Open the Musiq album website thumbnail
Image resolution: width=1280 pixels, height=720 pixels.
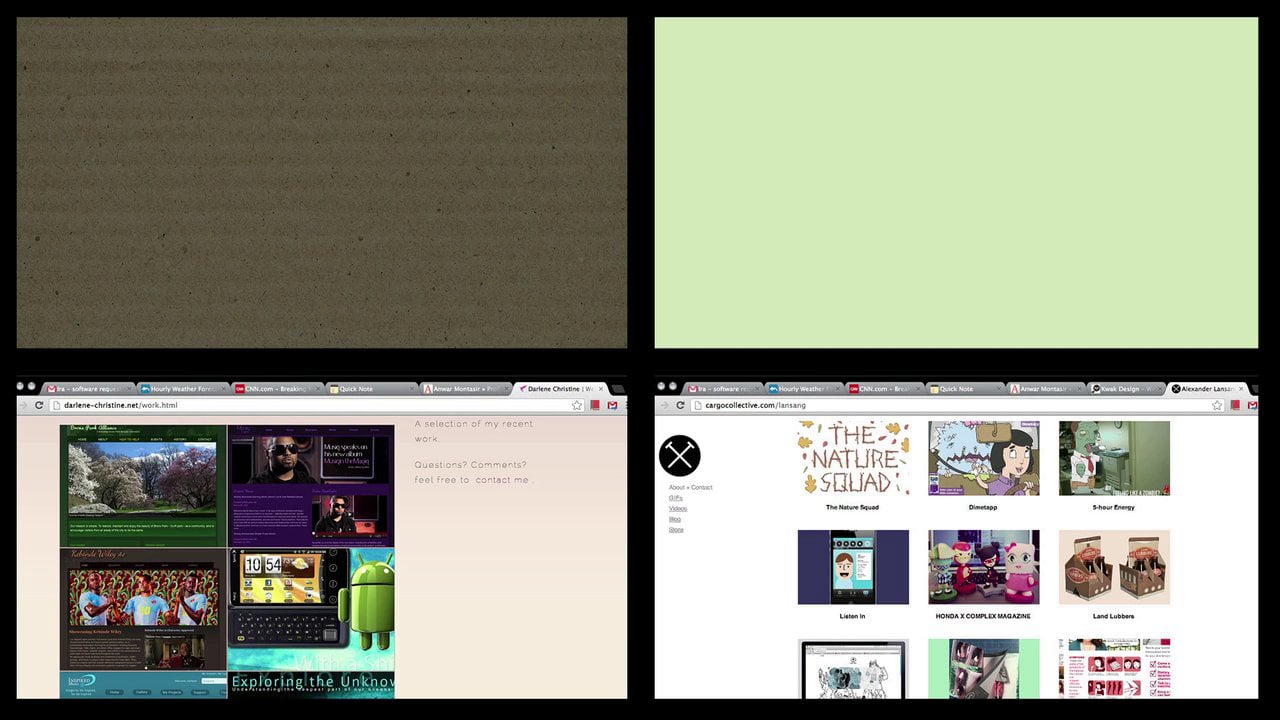311,485
